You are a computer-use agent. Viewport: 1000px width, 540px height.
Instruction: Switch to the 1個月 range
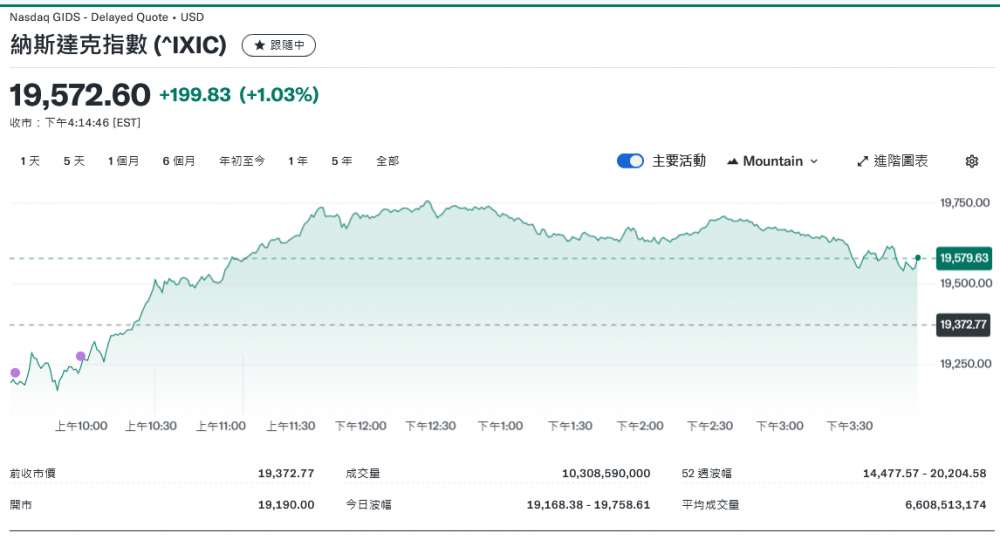(x=123, y=161)
